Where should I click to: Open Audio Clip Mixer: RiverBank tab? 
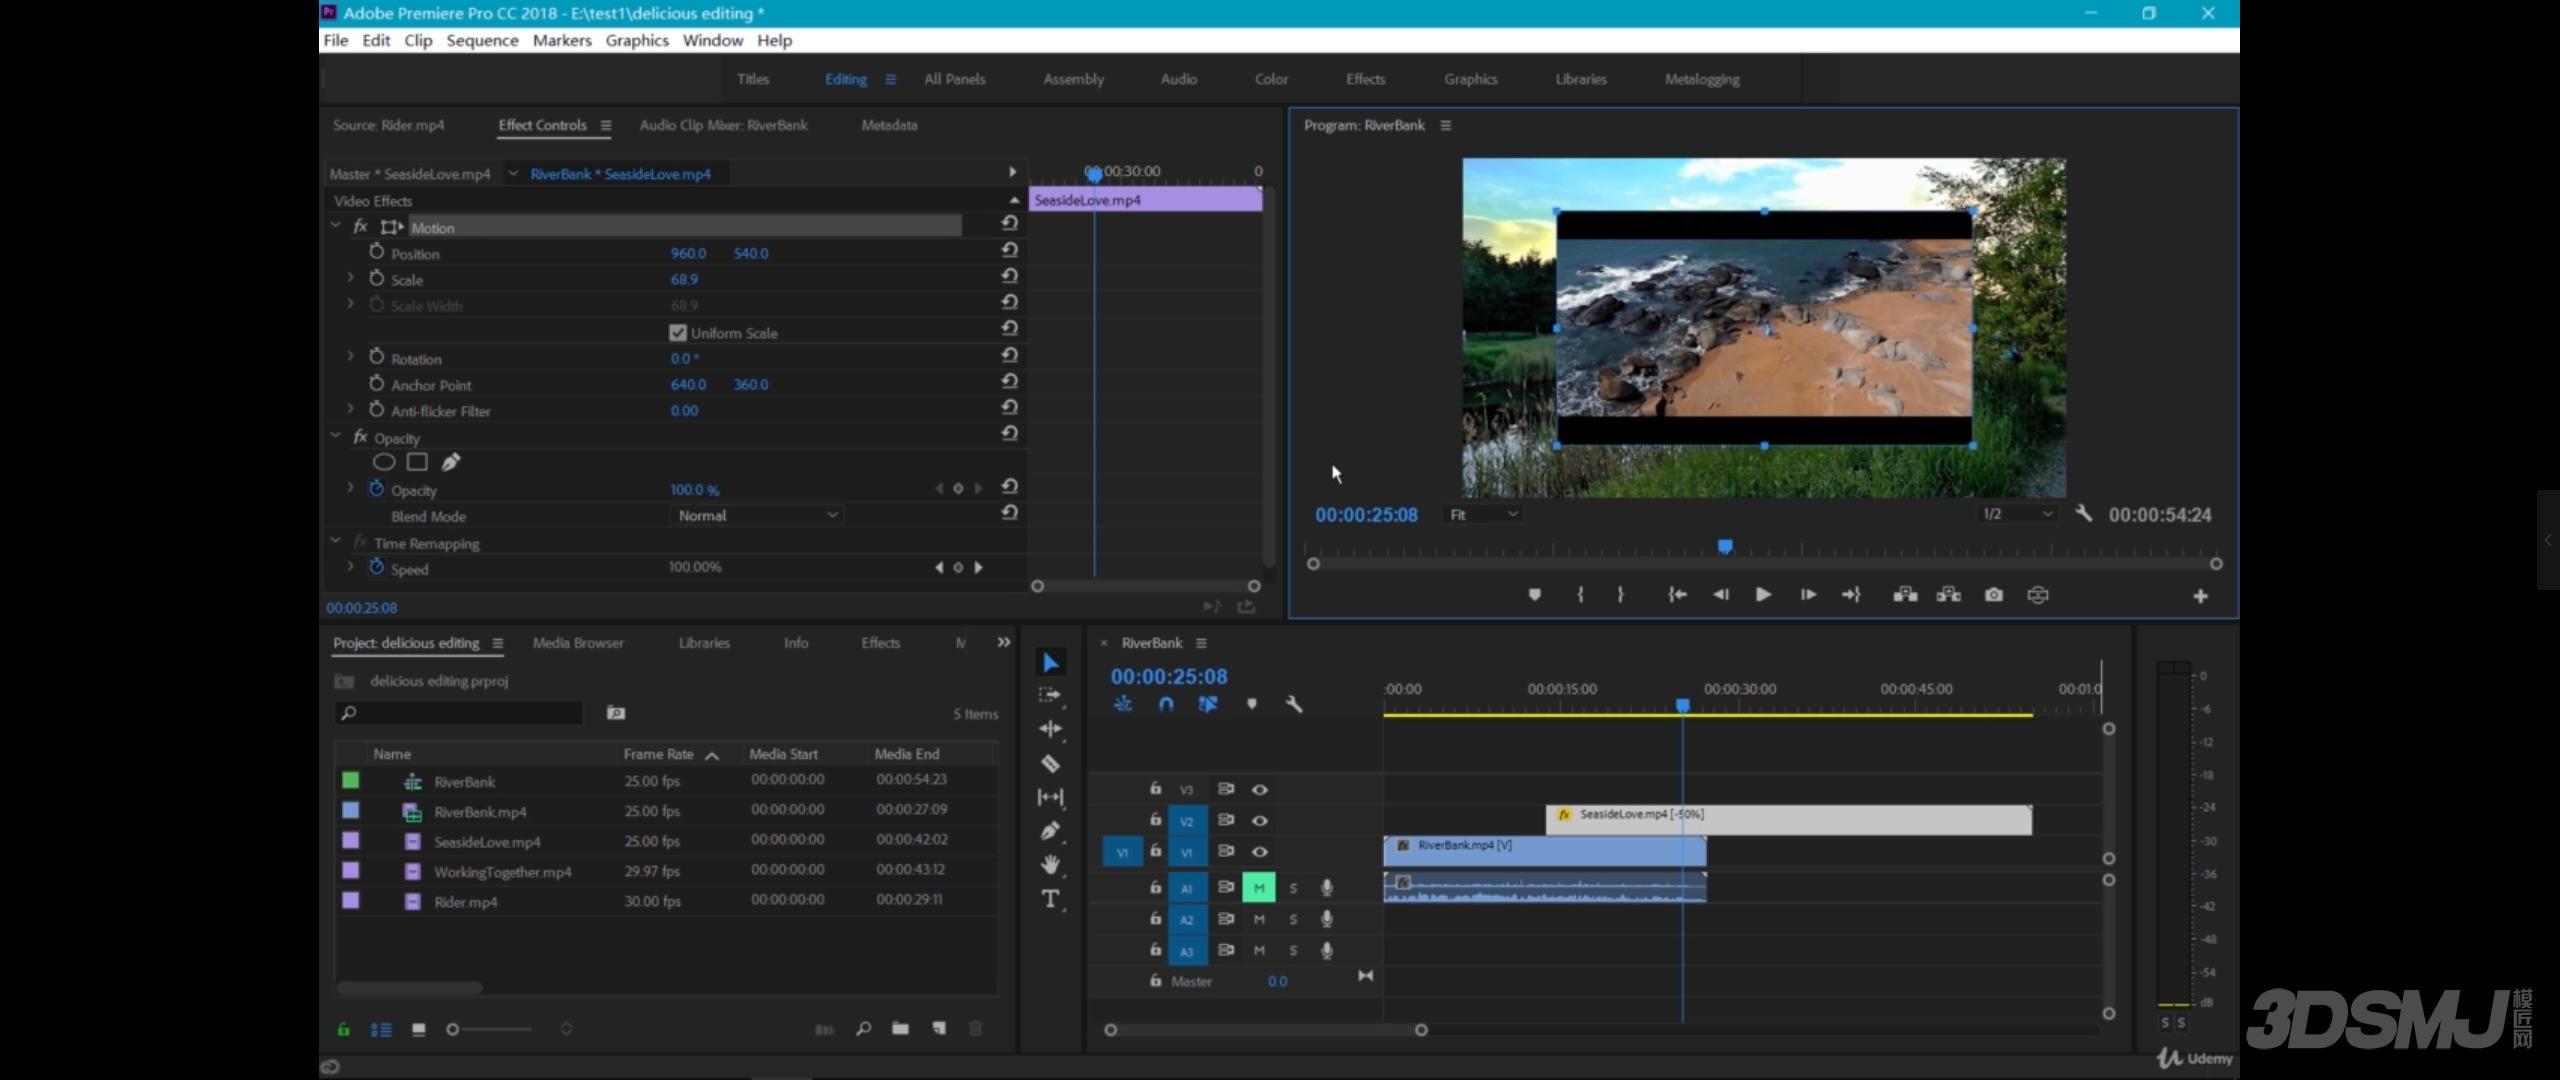723,125
